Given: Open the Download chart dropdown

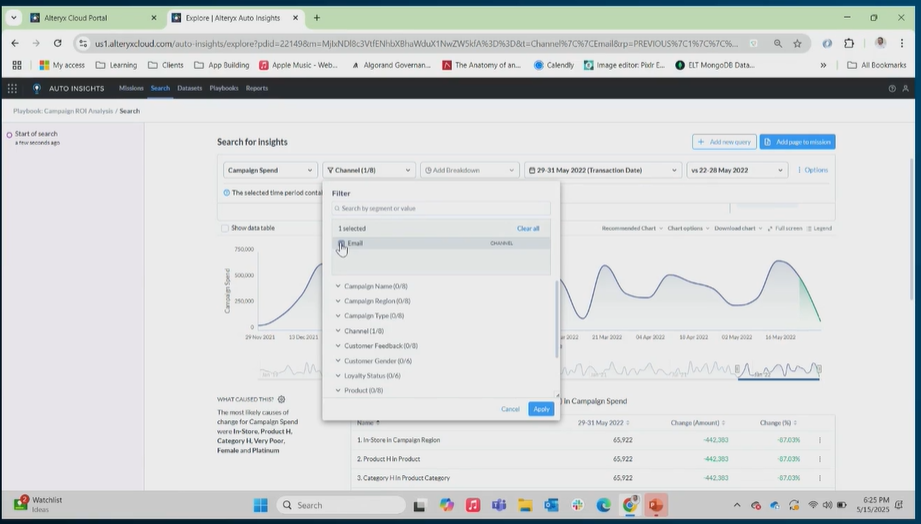Looking at the screenshot, I should [x=738, y=228].
